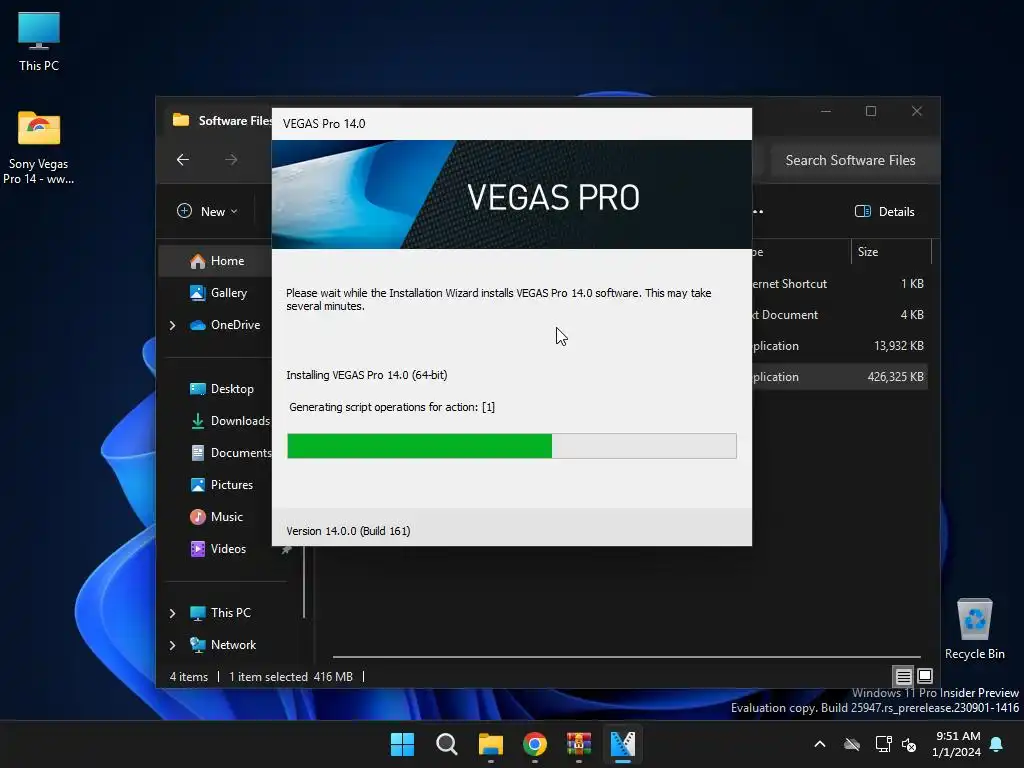Maximize the Software Files window
The height and width of the screenshot is (768, 1024).
(x=871, y=112)
